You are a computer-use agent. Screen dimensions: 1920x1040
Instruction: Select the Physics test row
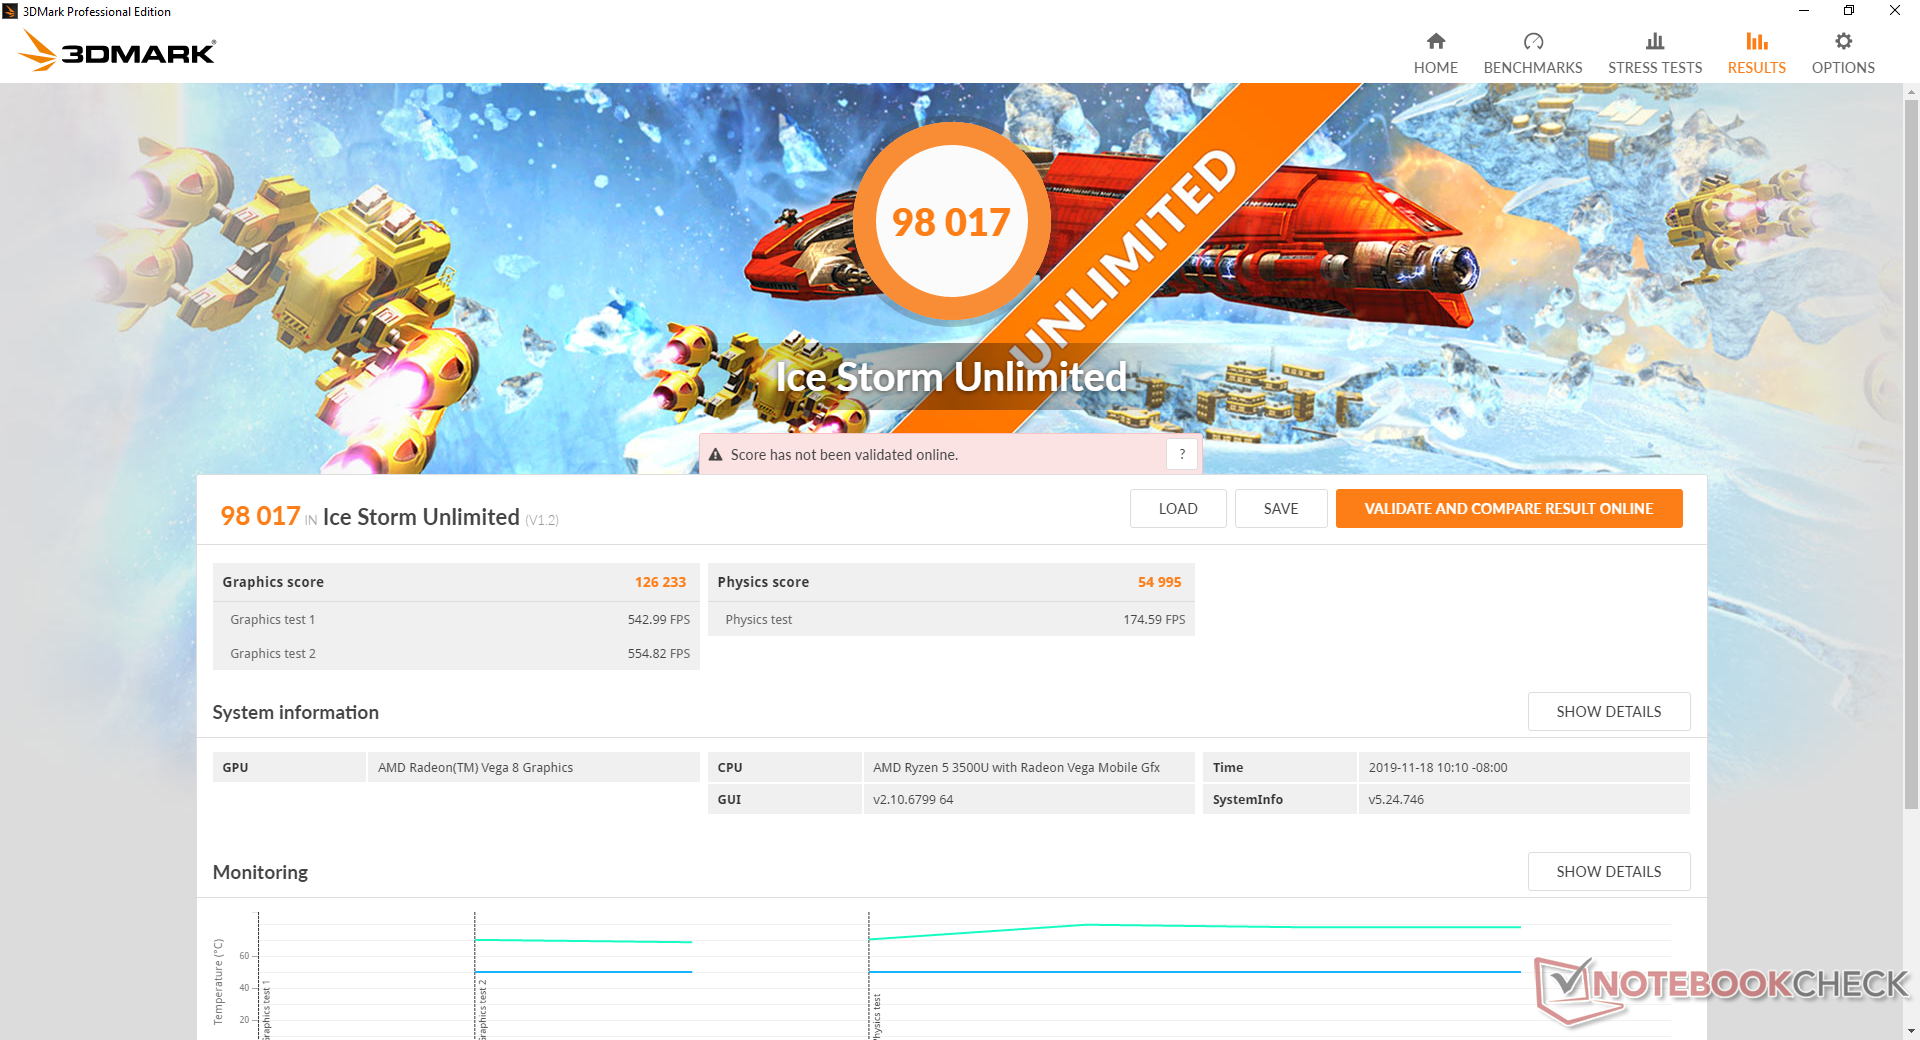(x=951, y=619)
